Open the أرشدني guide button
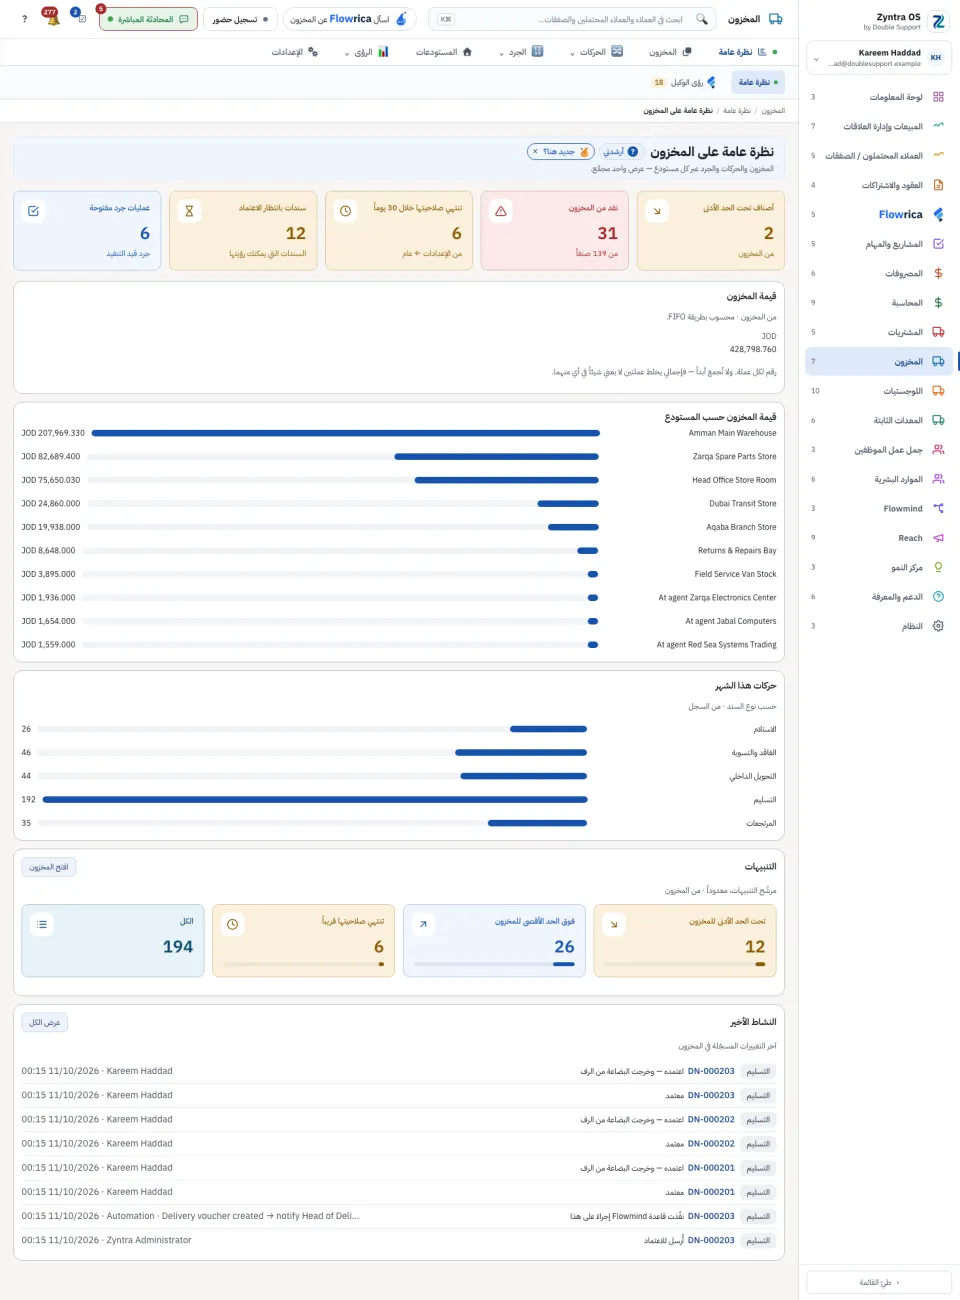The width and height of the screenshot is (960, 1300). click(620, 152)
